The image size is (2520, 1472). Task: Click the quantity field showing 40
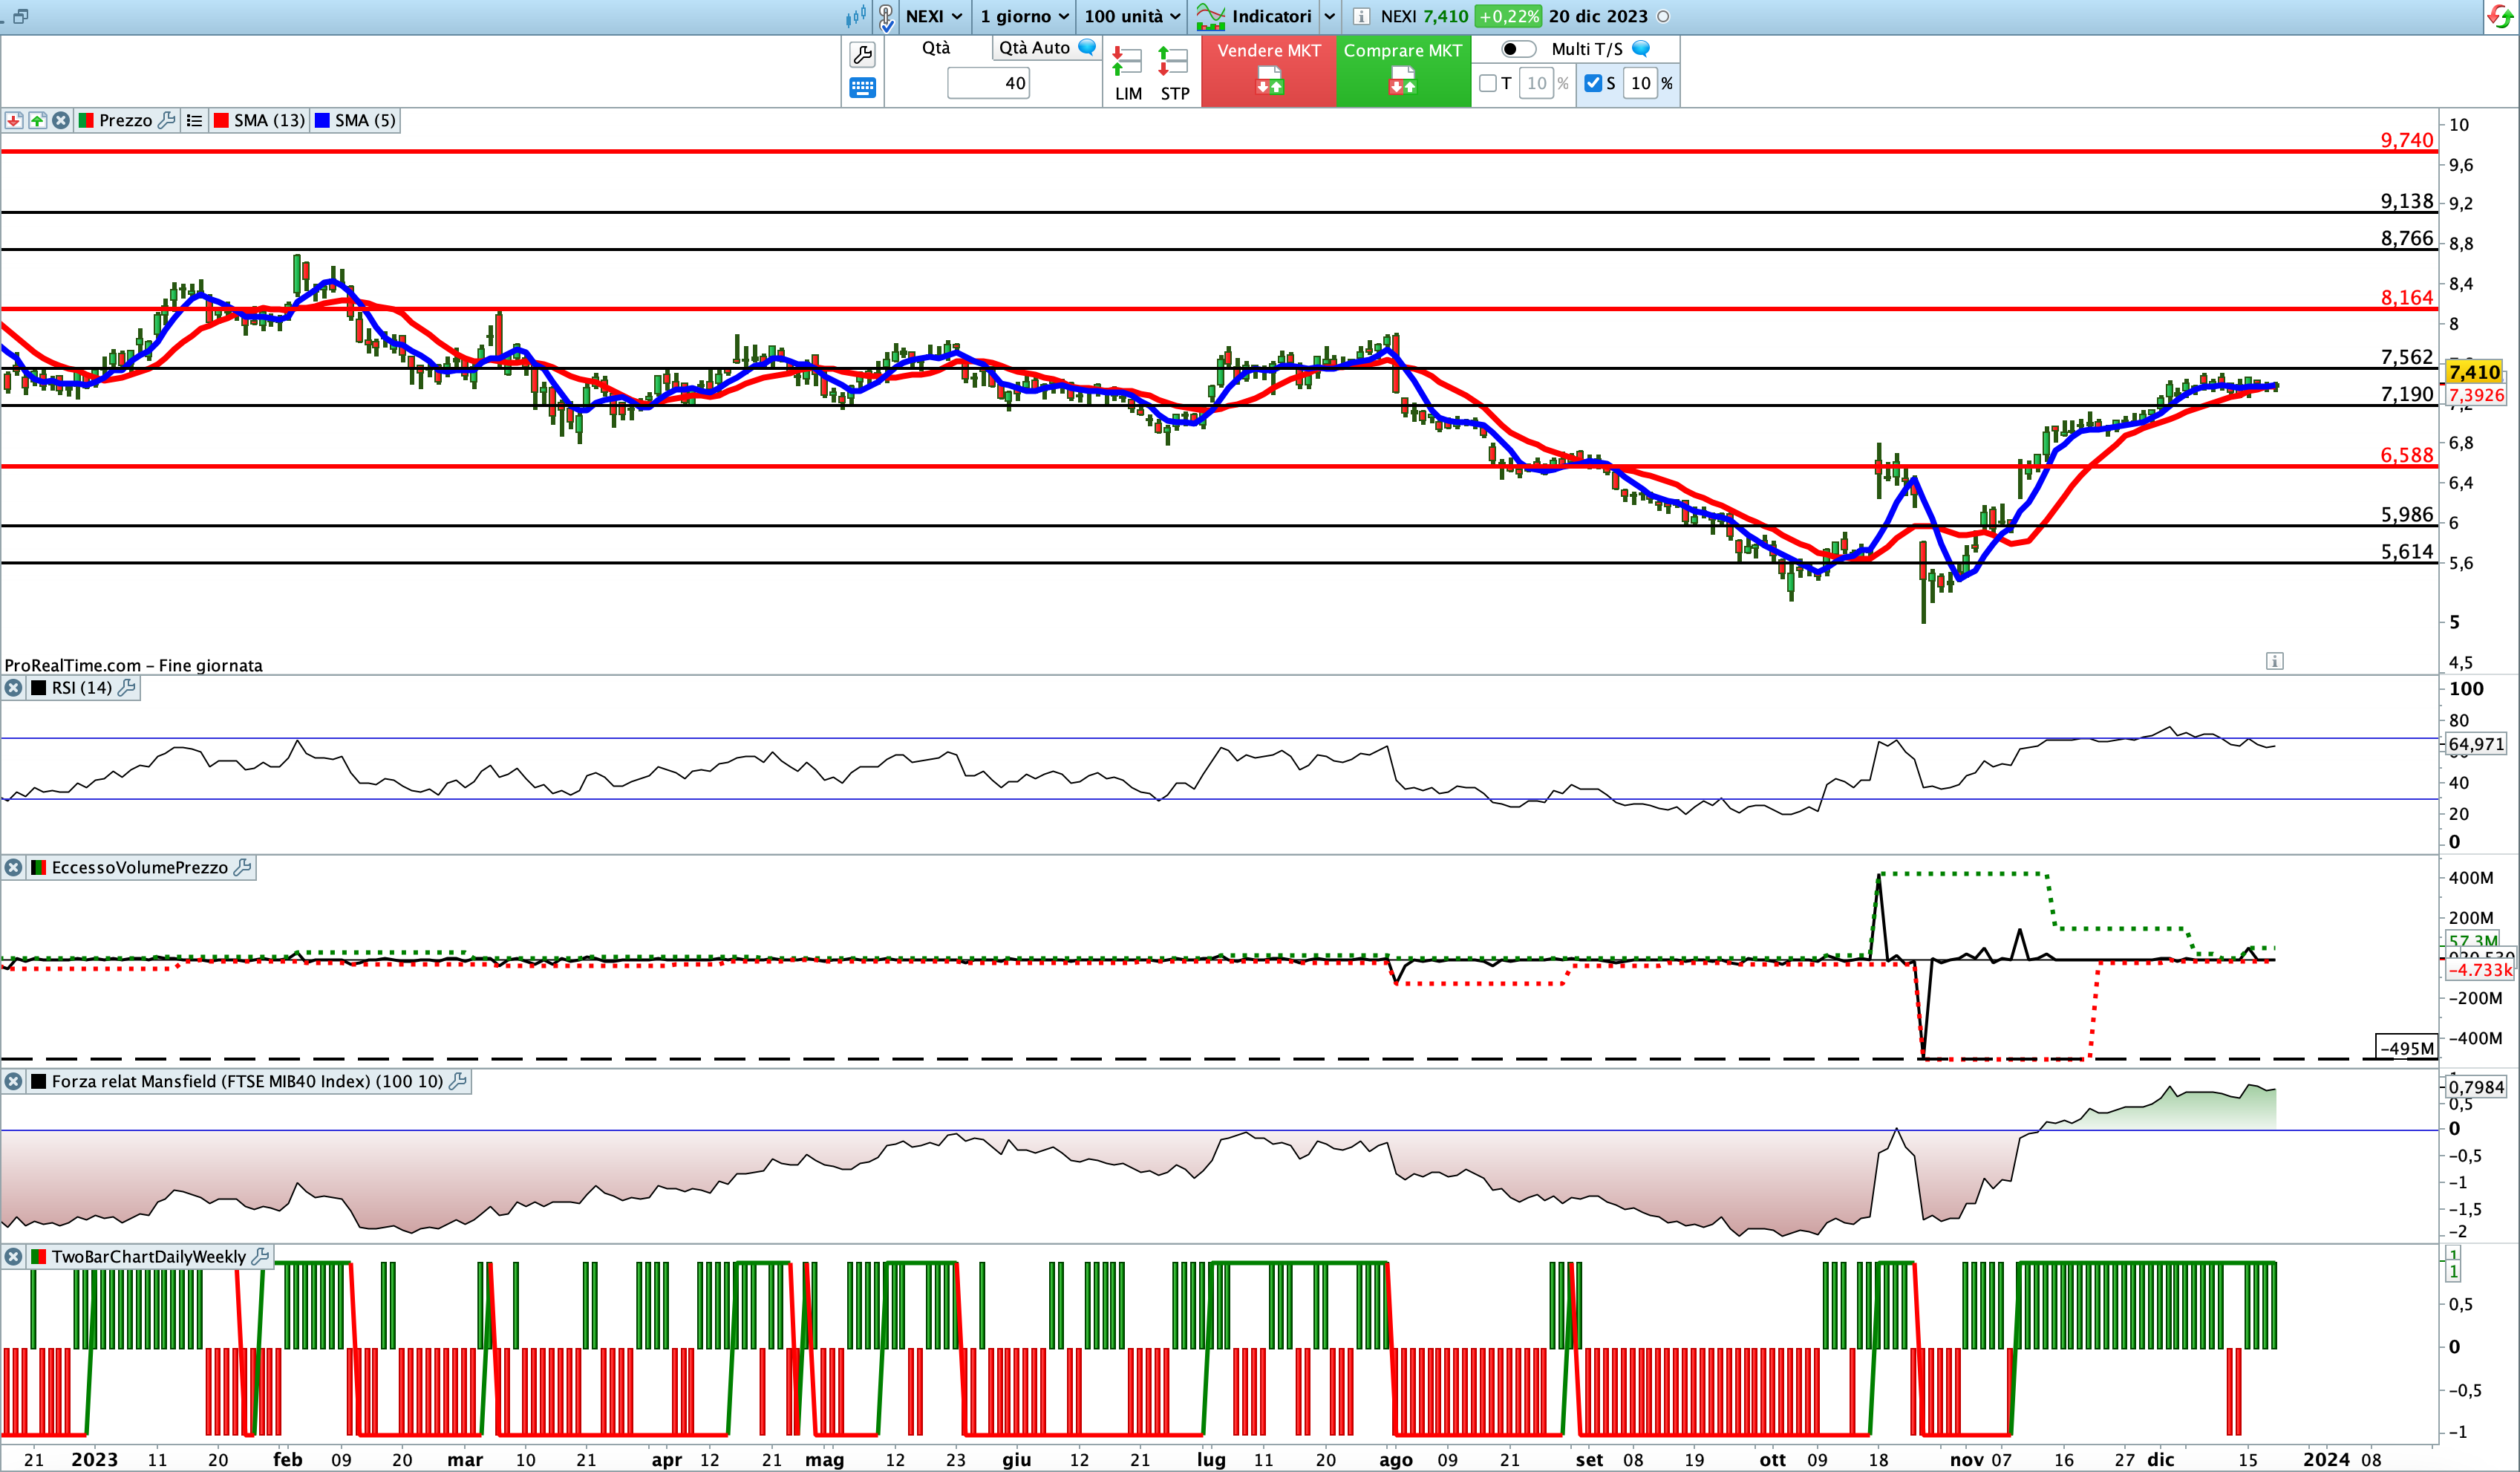point(988,83)
